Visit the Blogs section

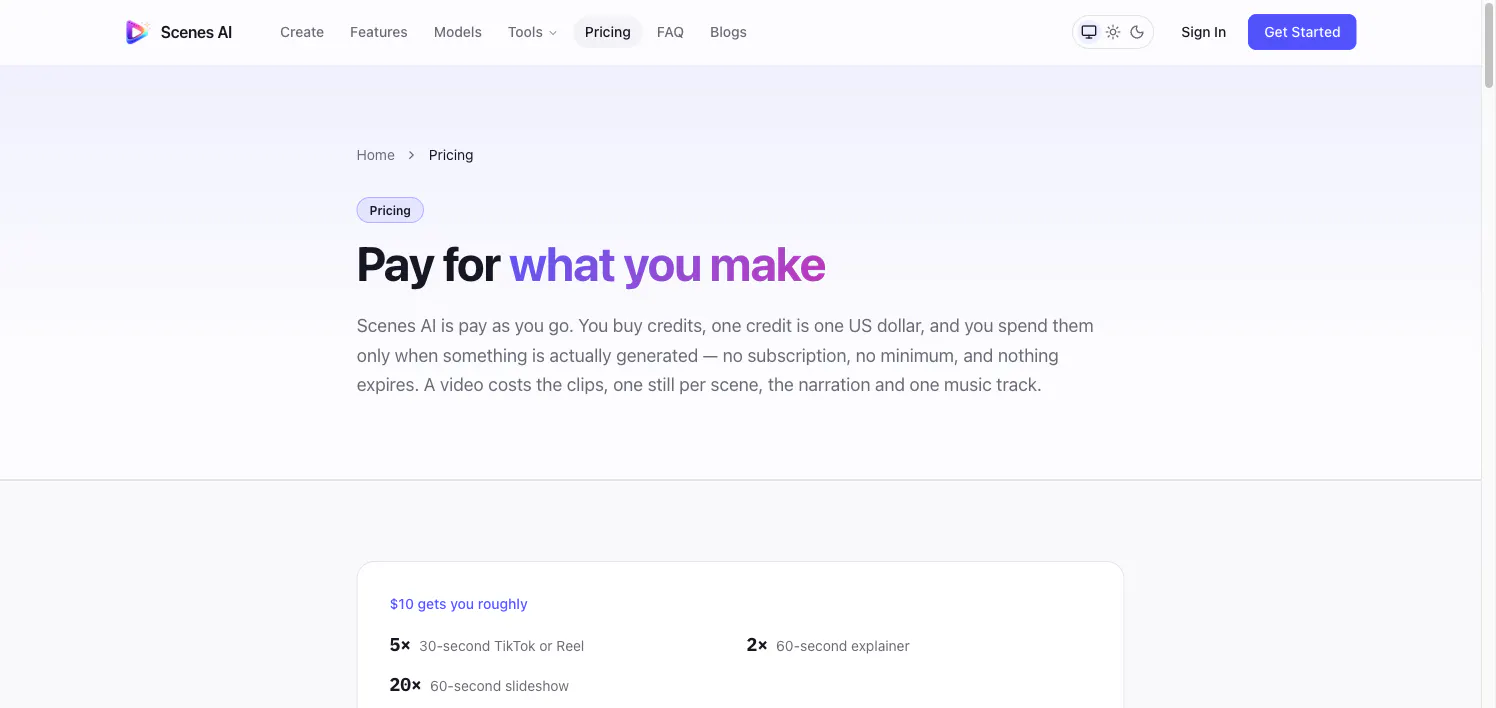click(x=728, y=32)
